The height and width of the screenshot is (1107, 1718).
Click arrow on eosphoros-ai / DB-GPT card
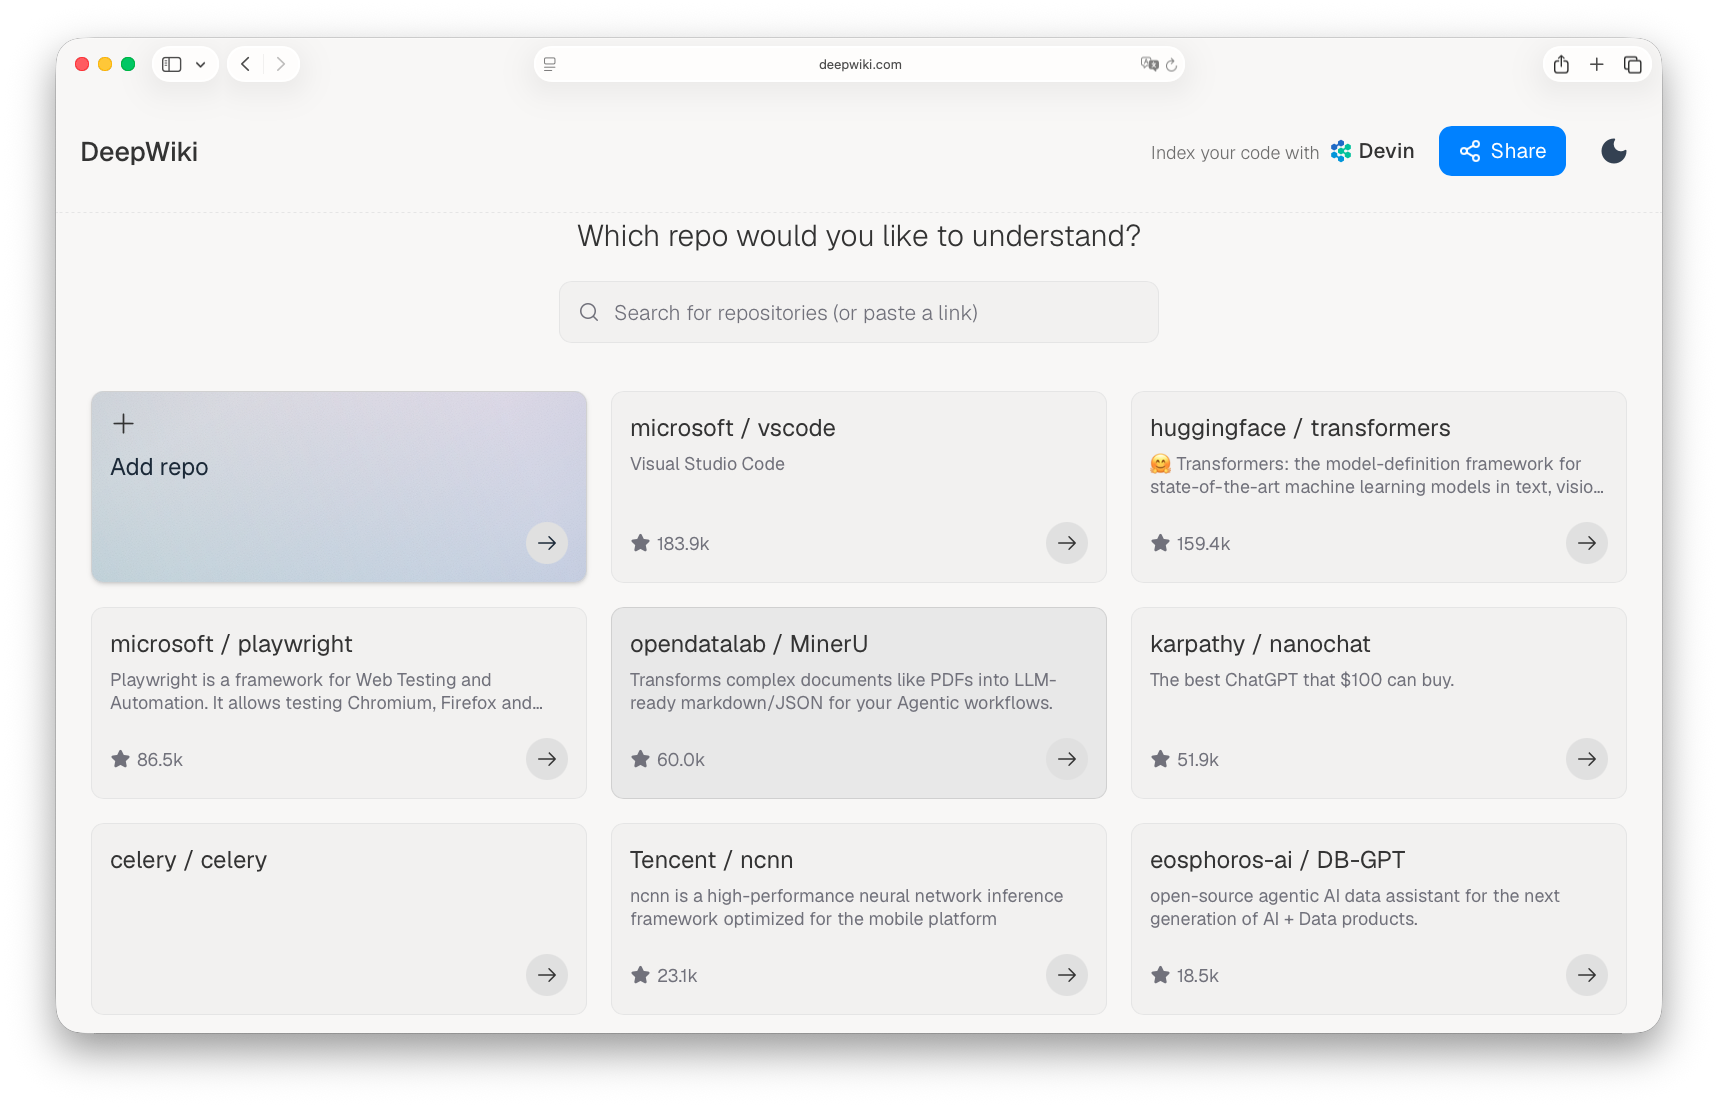[1587, 975]
